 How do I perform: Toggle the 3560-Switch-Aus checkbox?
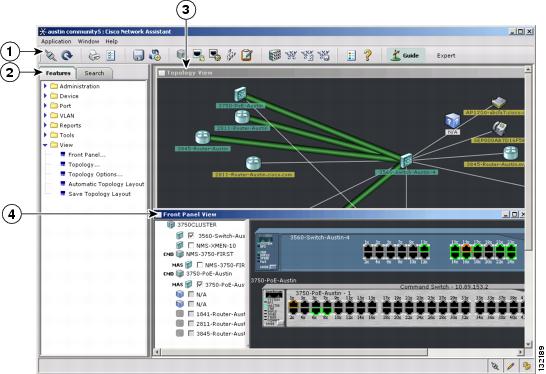[x=191, y=235]
